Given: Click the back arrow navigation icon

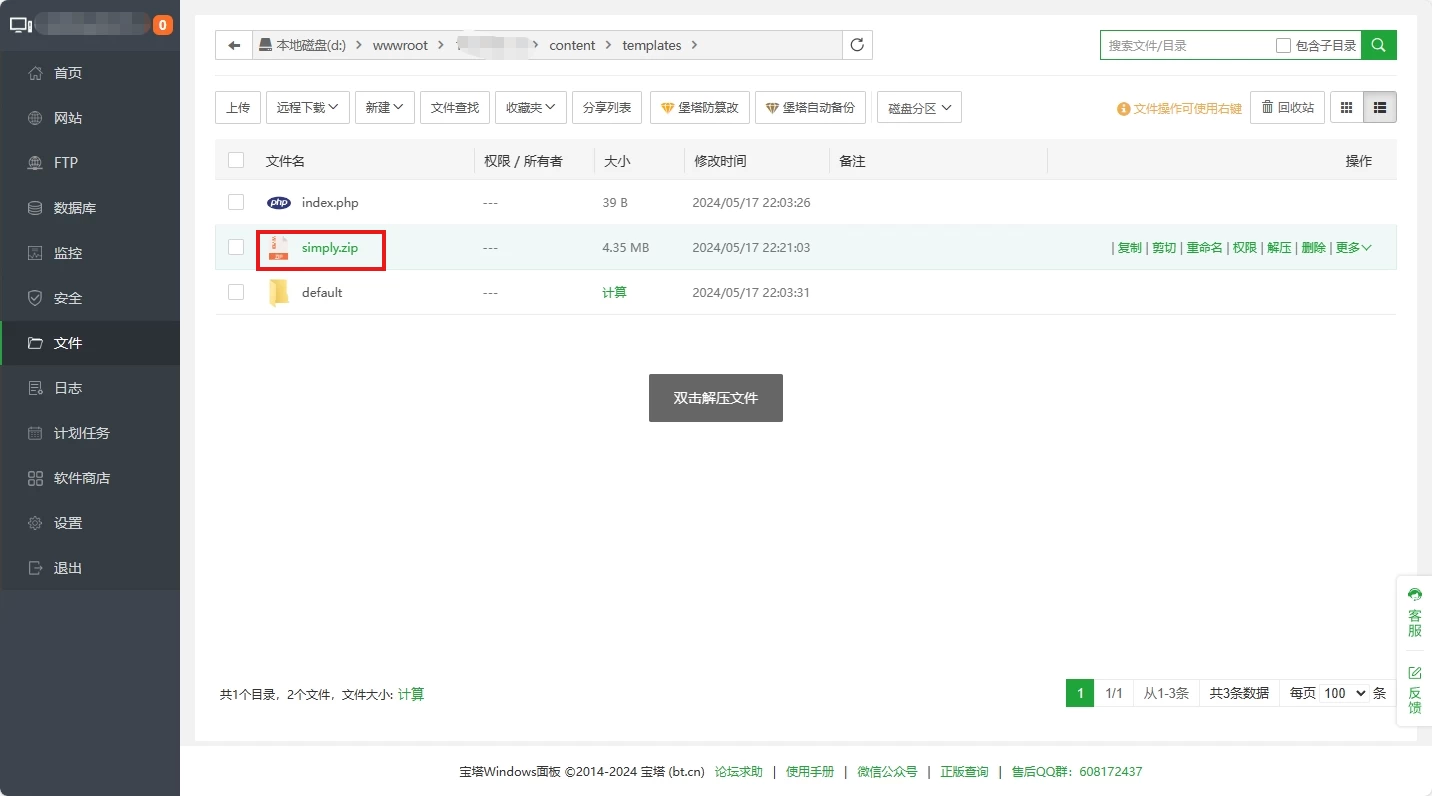Looking at the screenshot, I should click(234, 45).
